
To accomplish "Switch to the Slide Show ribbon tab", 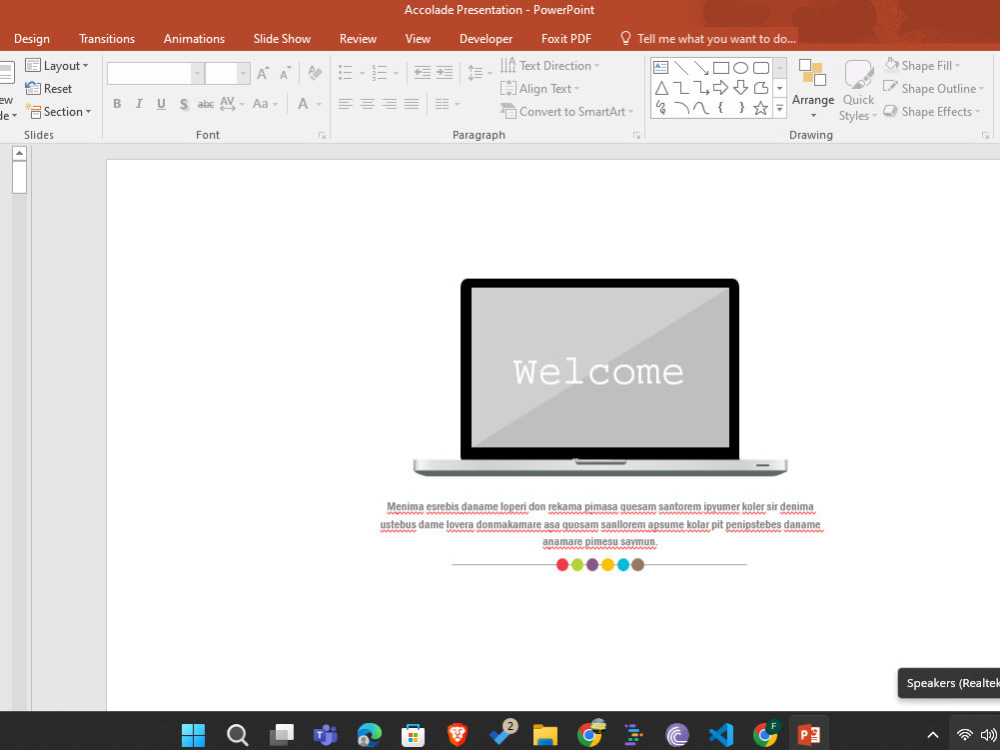I will tap(281, 38).
